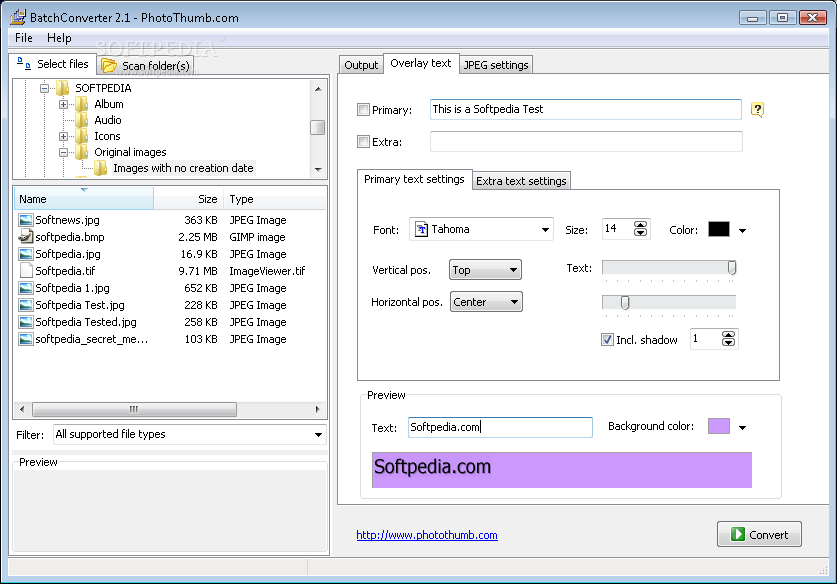This screenshot has height=584, width=837.
Task: Decrease the shadow value stepper
Action: pos(728,342)
